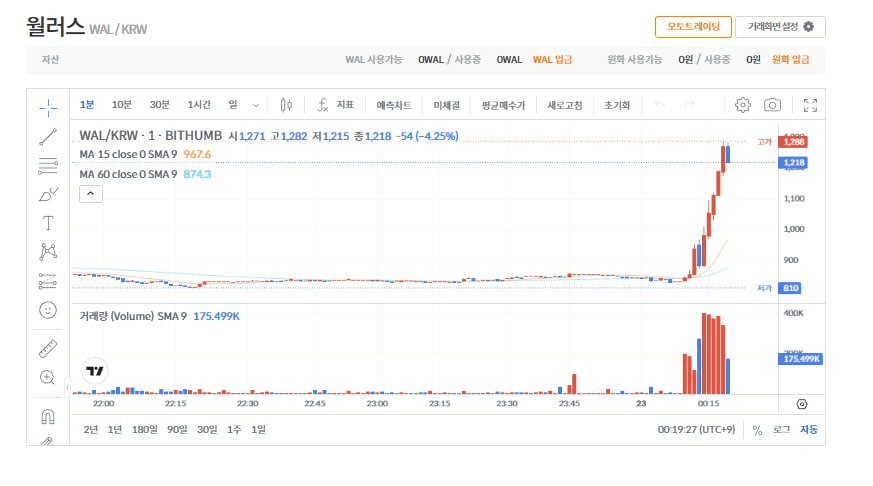The image size is (873, 486).
Task: Click the WAL 입금 link
Action: coord(552,60)
